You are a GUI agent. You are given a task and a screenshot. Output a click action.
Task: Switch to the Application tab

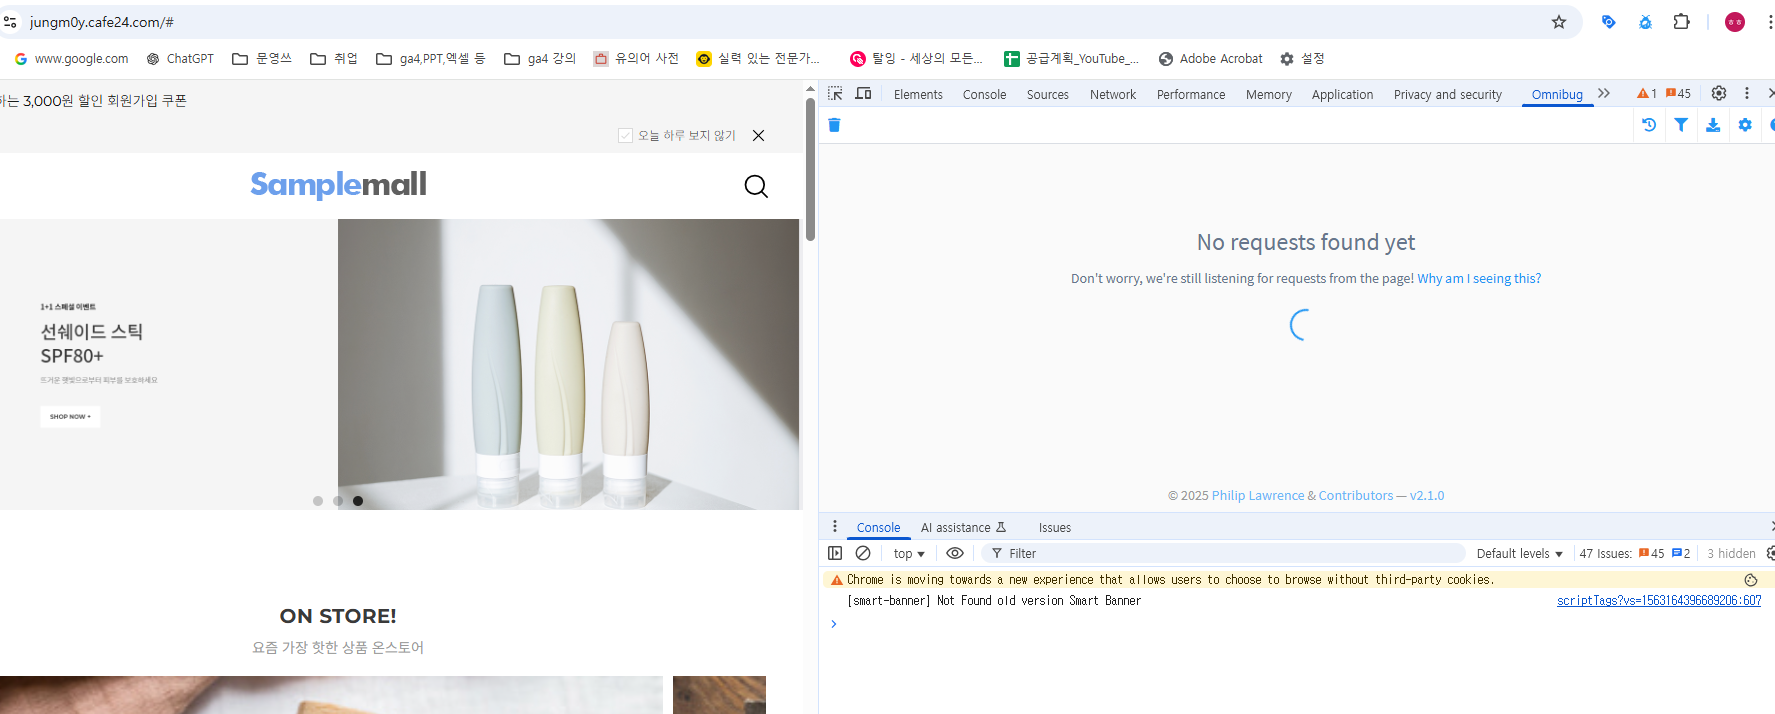[1342, 95]
